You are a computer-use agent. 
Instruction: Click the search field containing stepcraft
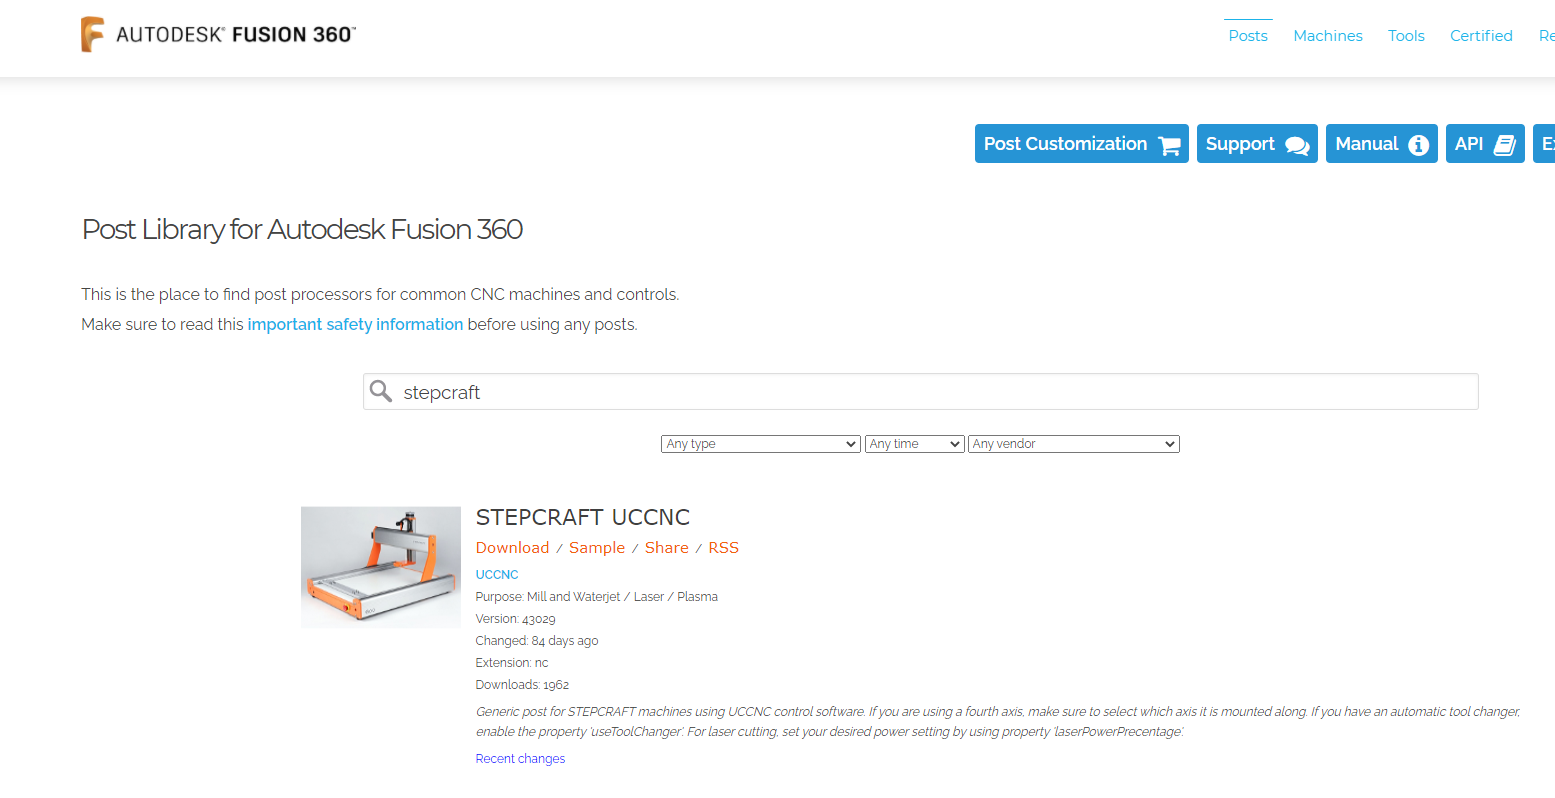click(920, 392)
